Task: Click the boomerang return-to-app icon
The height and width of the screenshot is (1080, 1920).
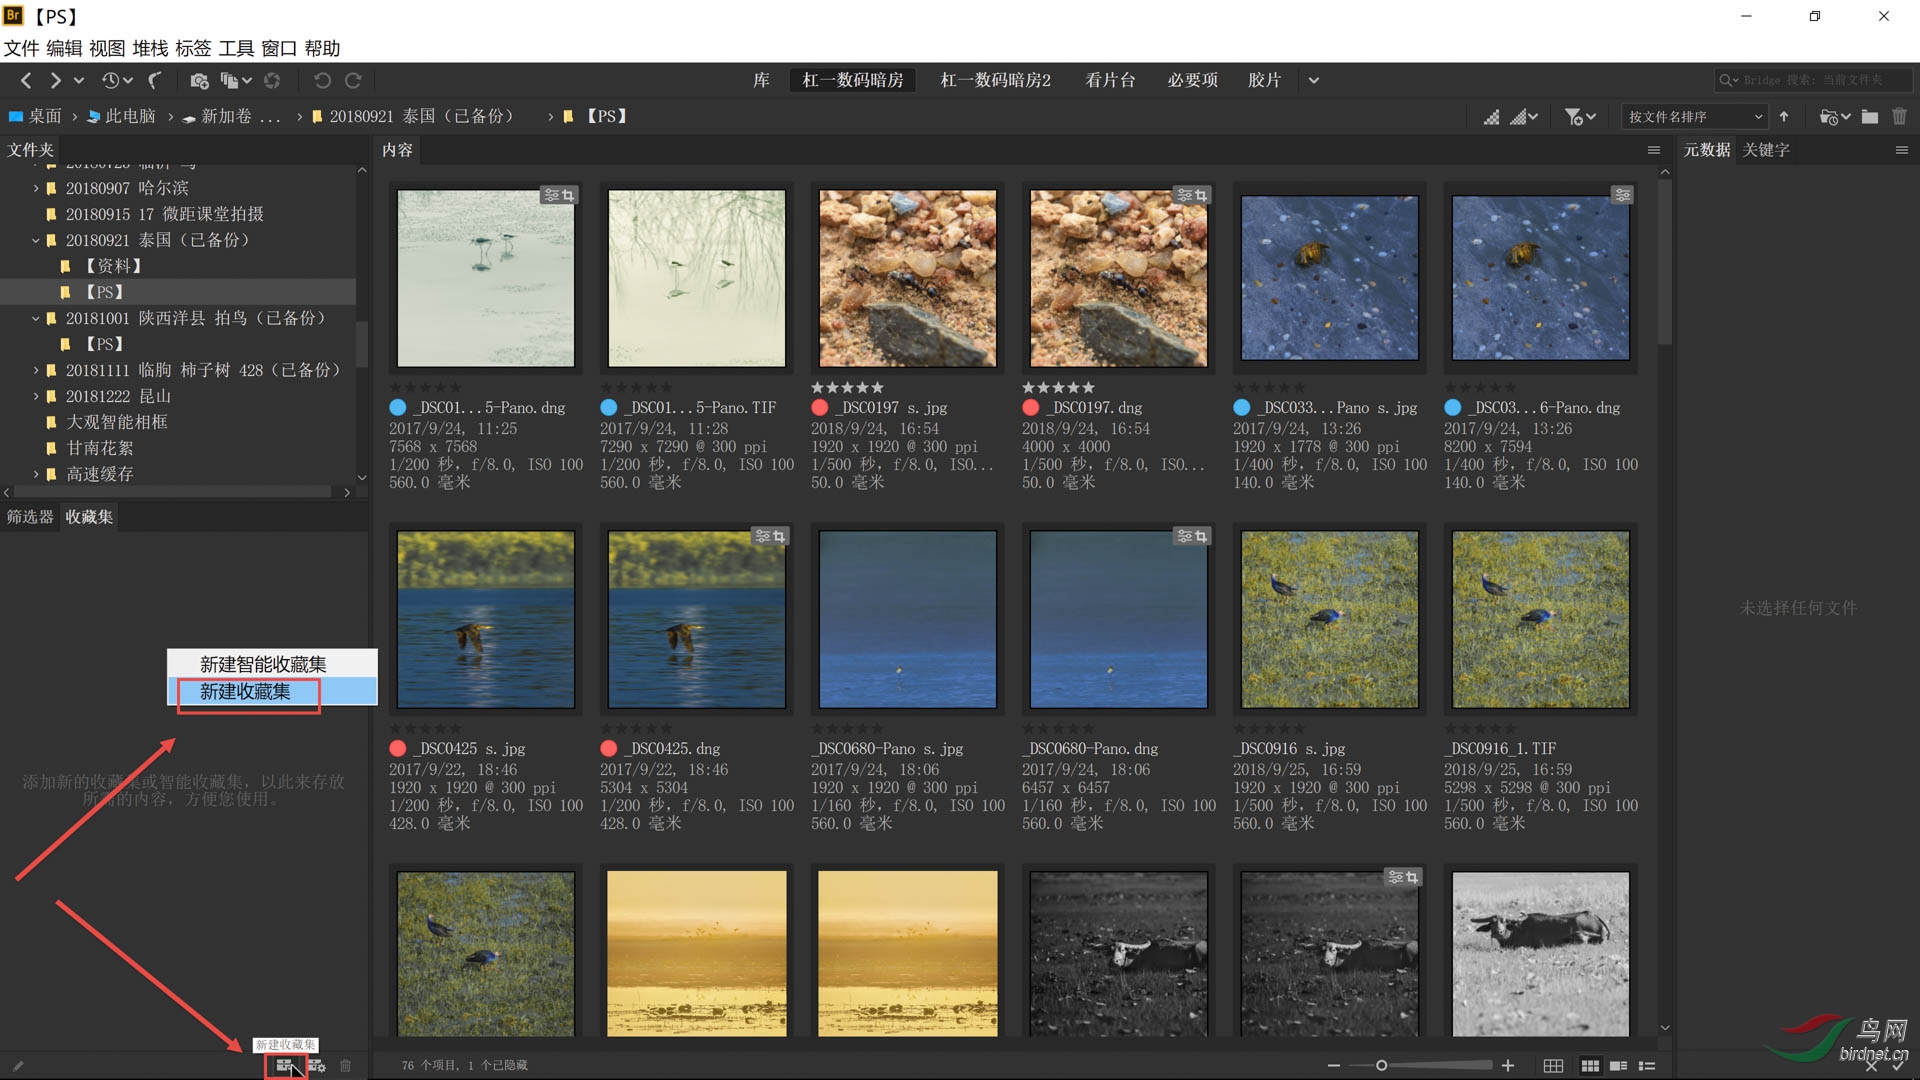Action: (154, 81)
